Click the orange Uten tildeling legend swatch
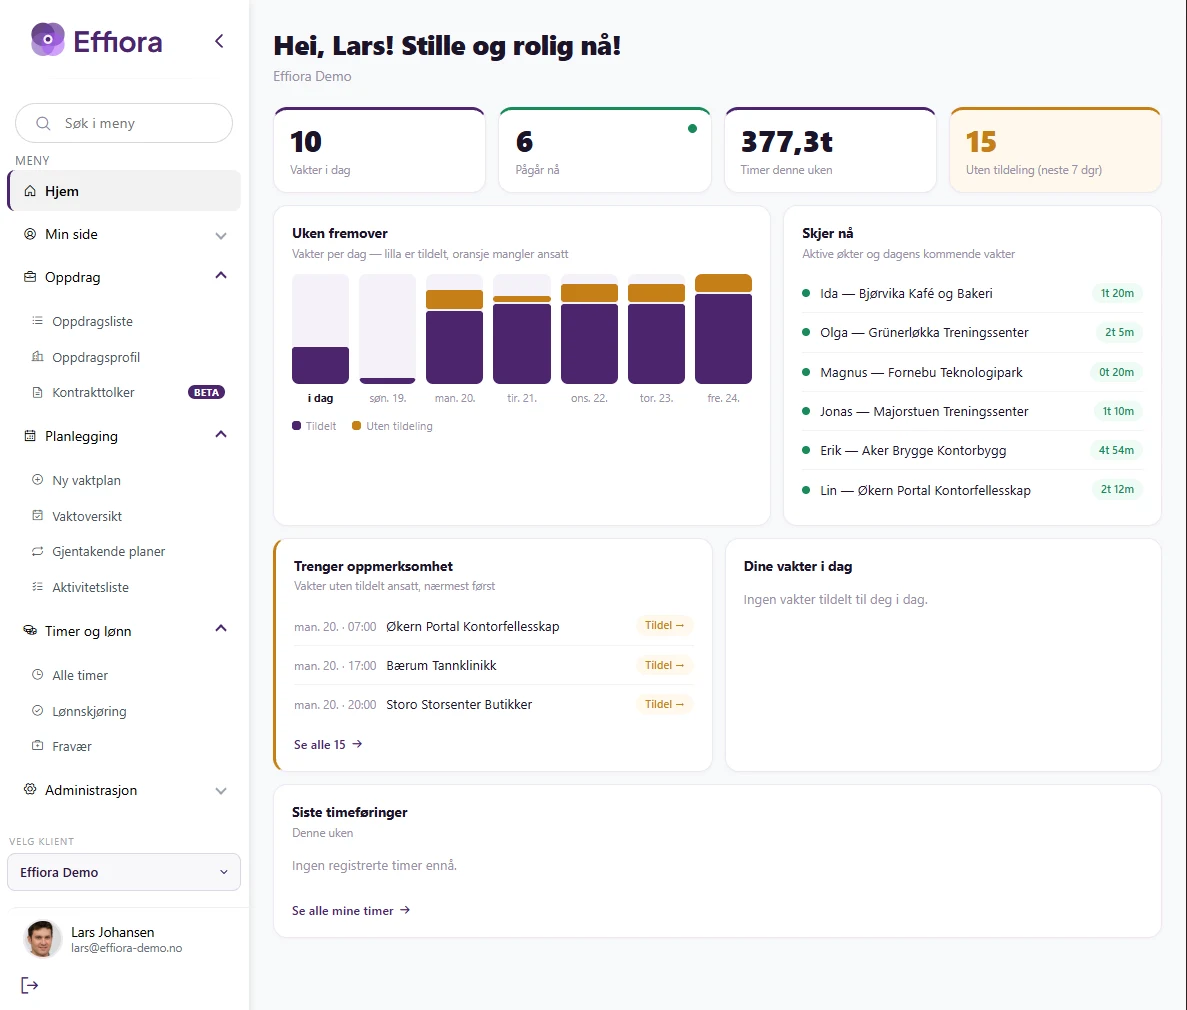The image size is (1187, 1010). pos(357,426)
